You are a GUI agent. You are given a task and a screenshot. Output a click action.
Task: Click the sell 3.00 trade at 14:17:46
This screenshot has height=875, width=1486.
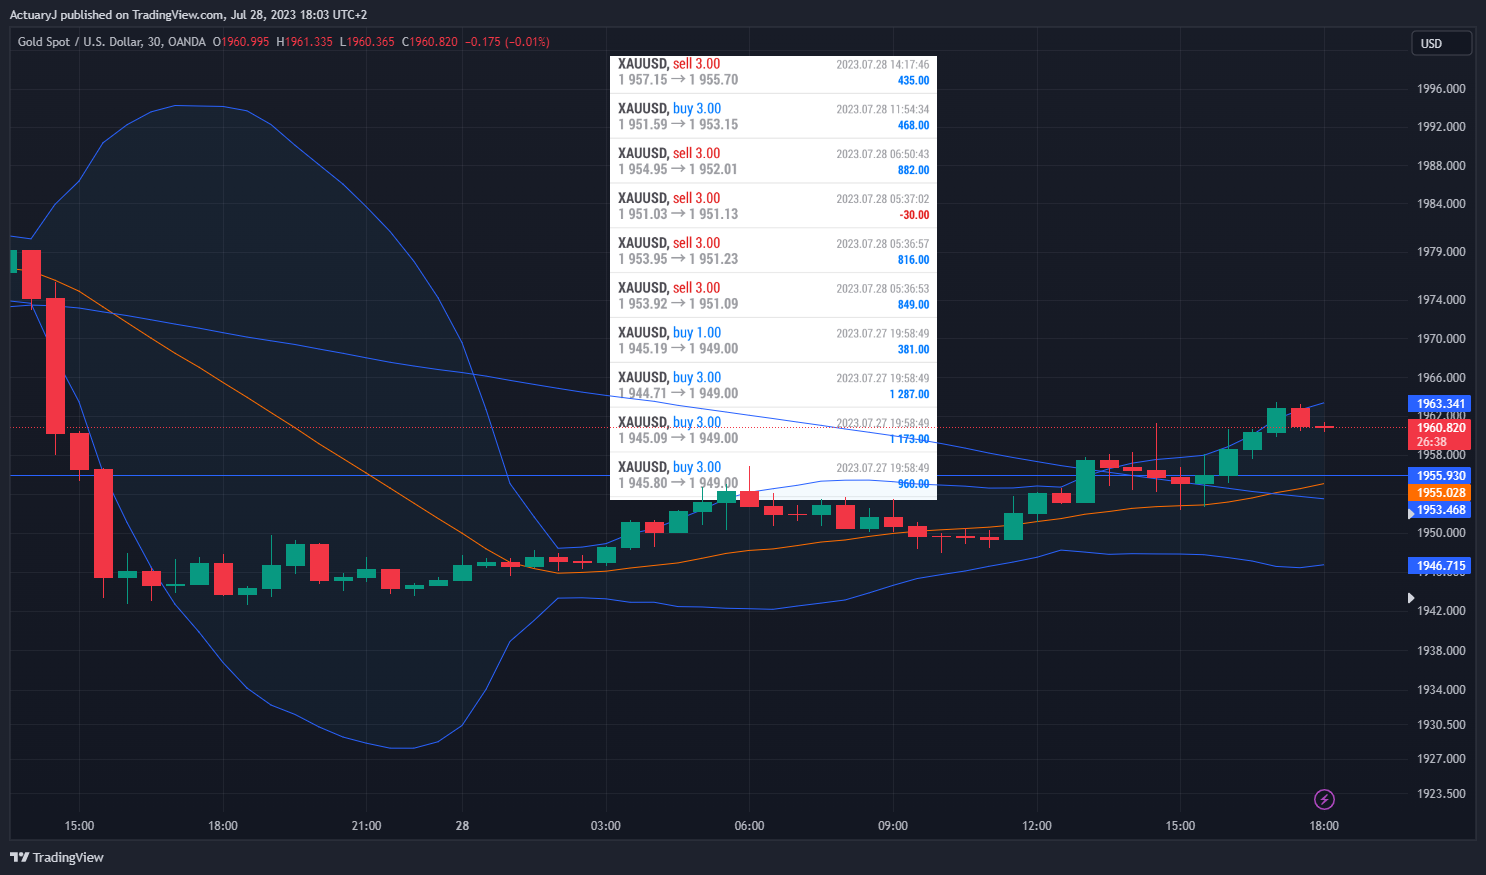point(773,72)
